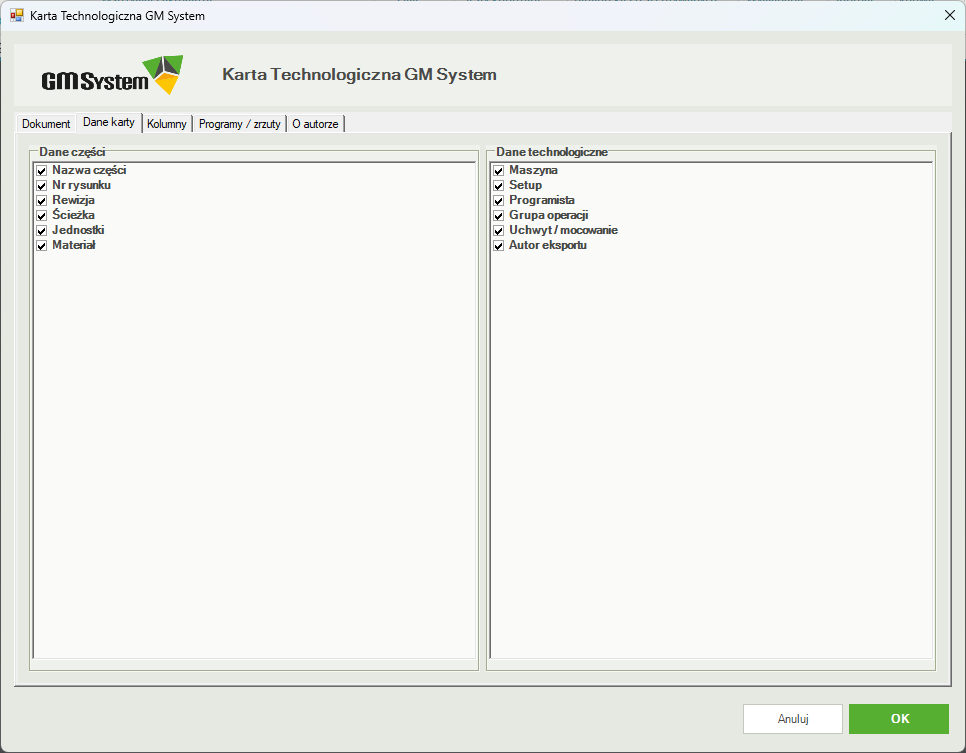966x753 pixels.
Task: Confirm with the green OK button
Action: click(899, 719)
